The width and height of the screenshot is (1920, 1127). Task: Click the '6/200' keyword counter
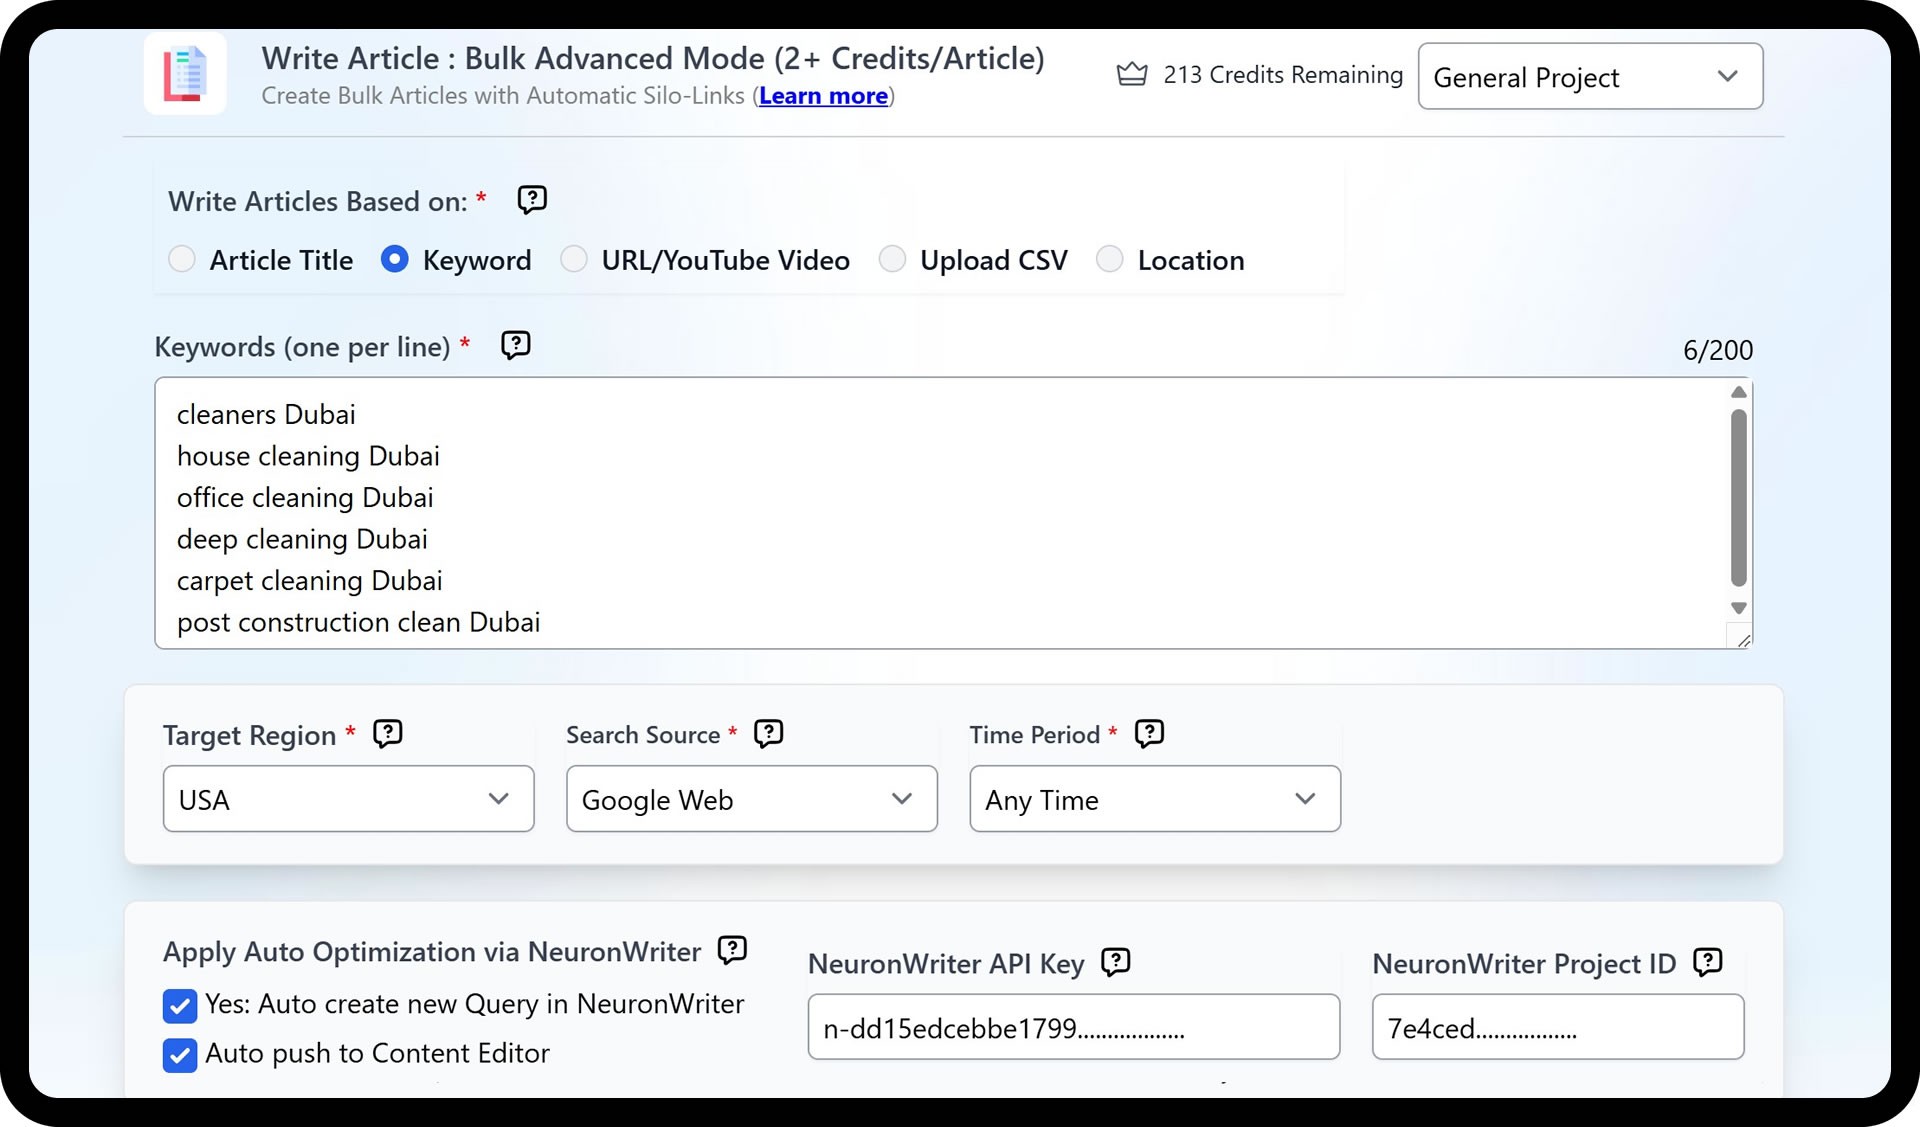pos(1718,350)
